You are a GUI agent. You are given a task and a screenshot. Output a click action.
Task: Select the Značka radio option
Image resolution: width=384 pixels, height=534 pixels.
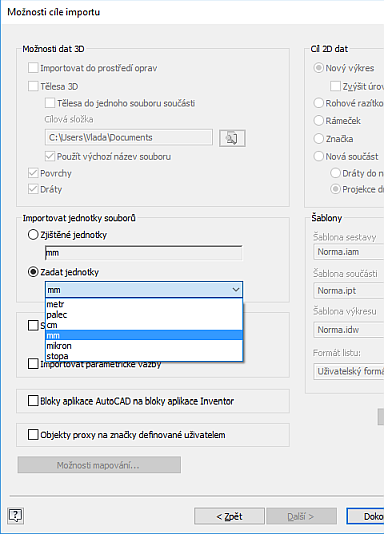(318, 138)
